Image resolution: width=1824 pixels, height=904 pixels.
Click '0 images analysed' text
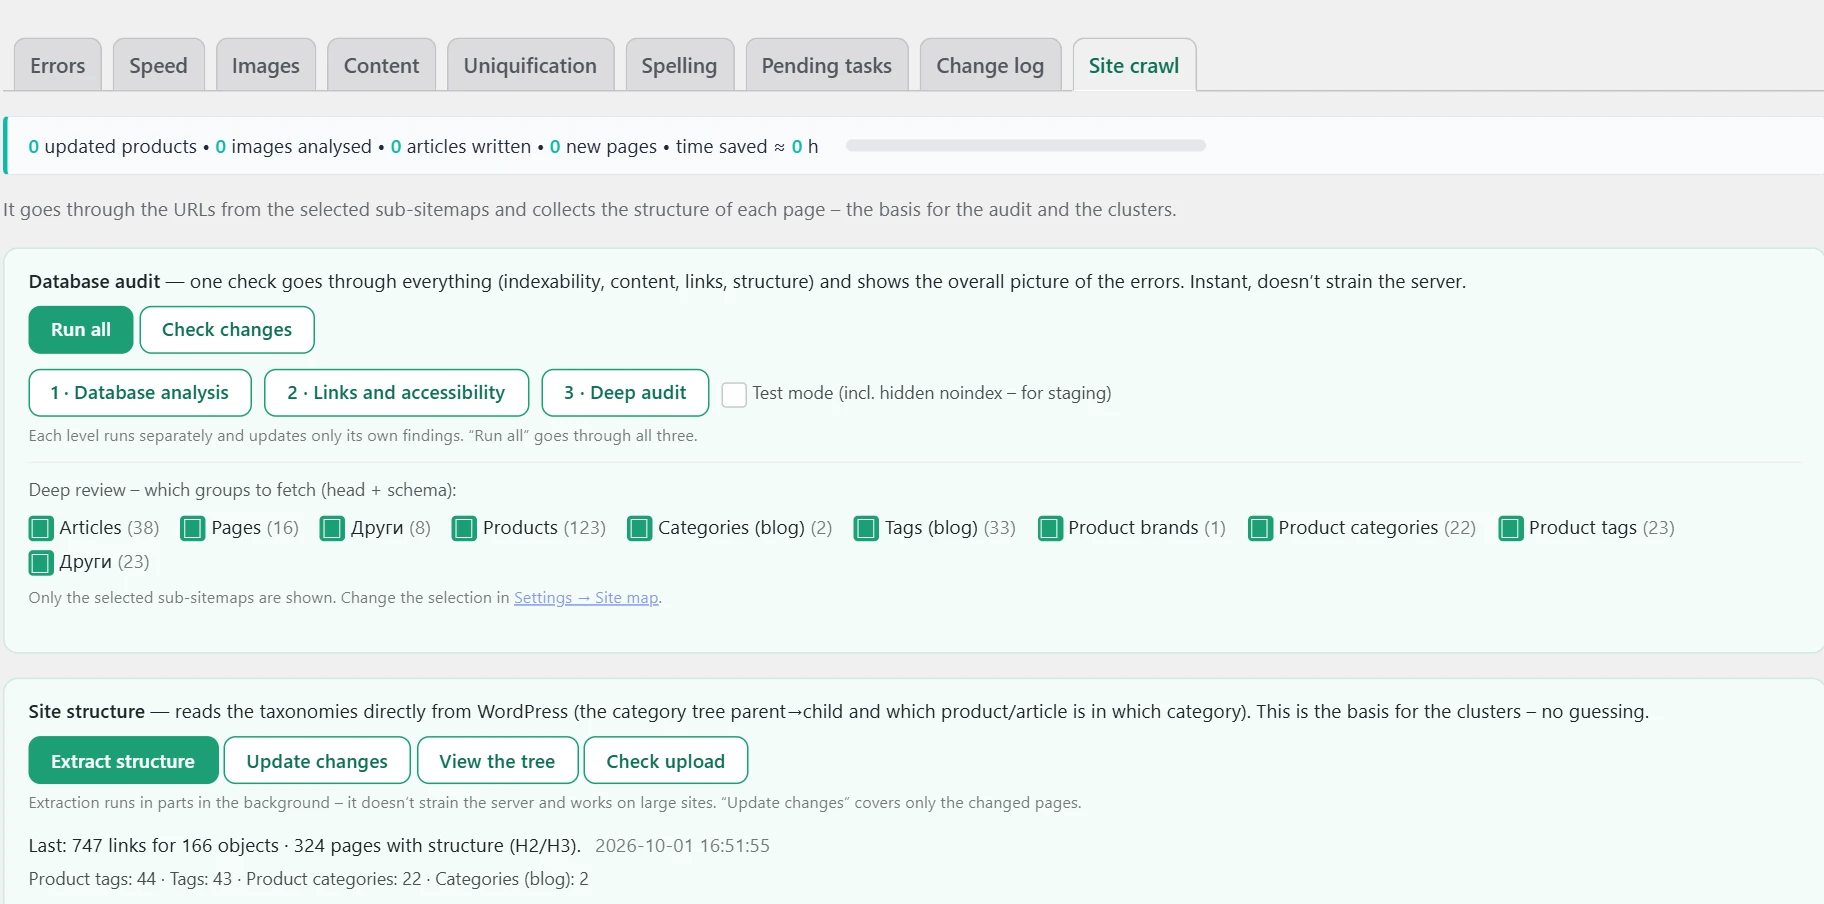click(294, 147)
